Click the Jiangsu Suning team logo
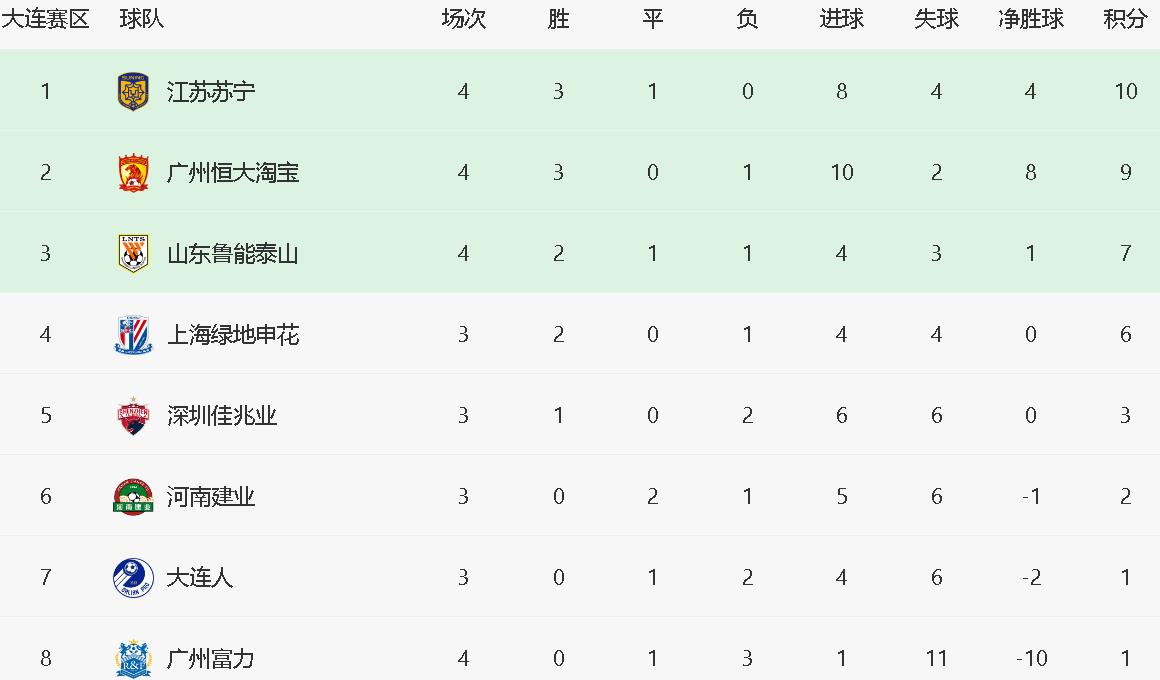The height and width of the screenshot is (680, 1160). (x=133, y=92)
